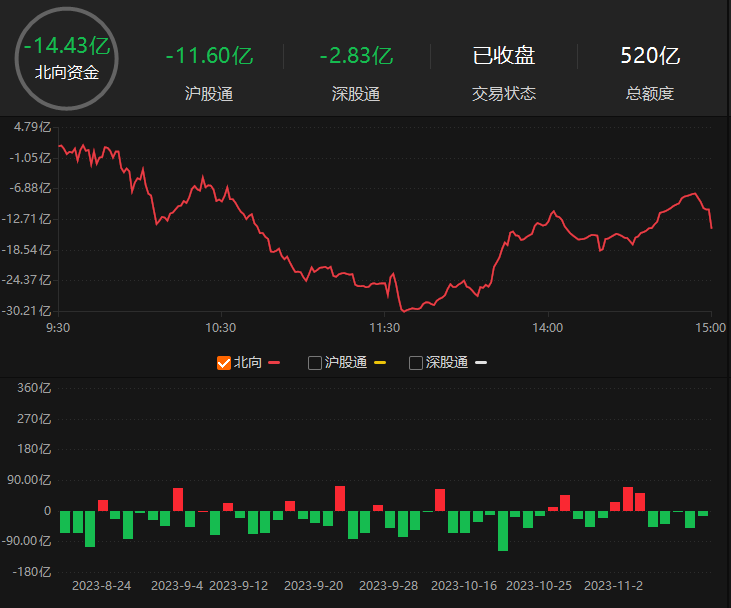The width and height of the screenshot is (731, 608).
Task: Click the 520亿 total quota value
Action: pyautogui.click(x=650, y=56)
